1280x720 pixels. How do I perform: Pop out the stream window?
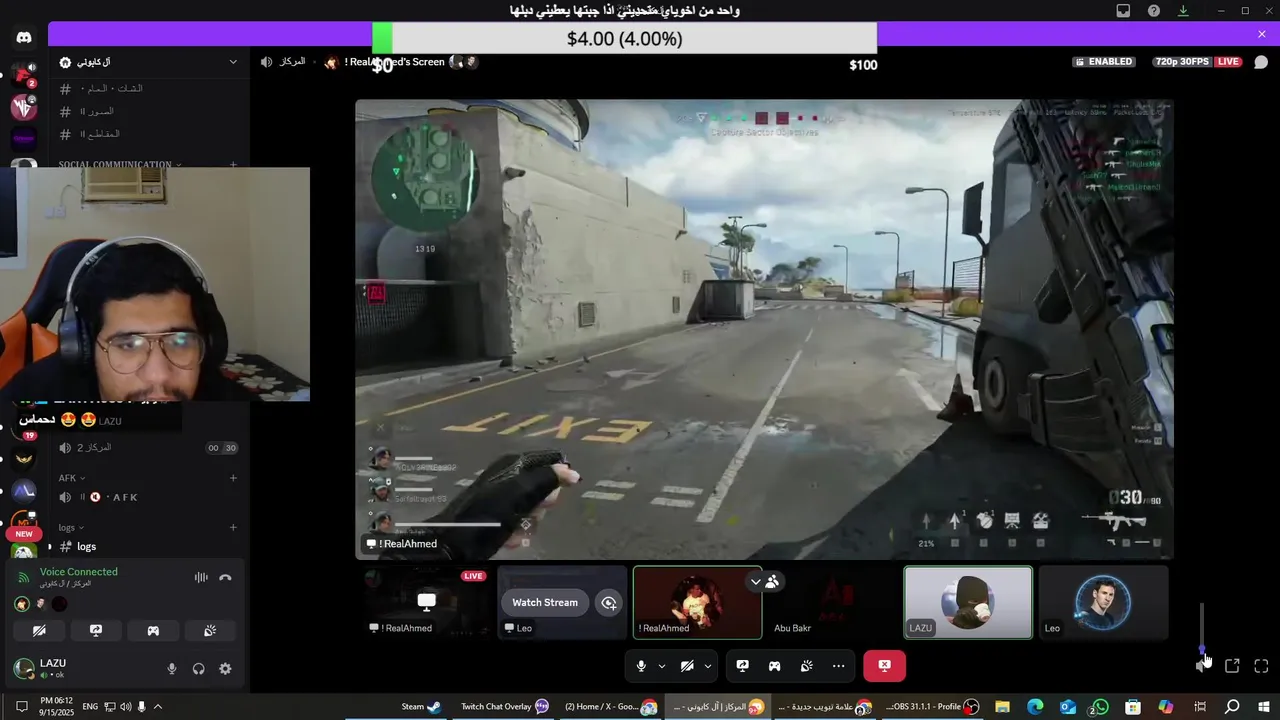(1232, 666)
